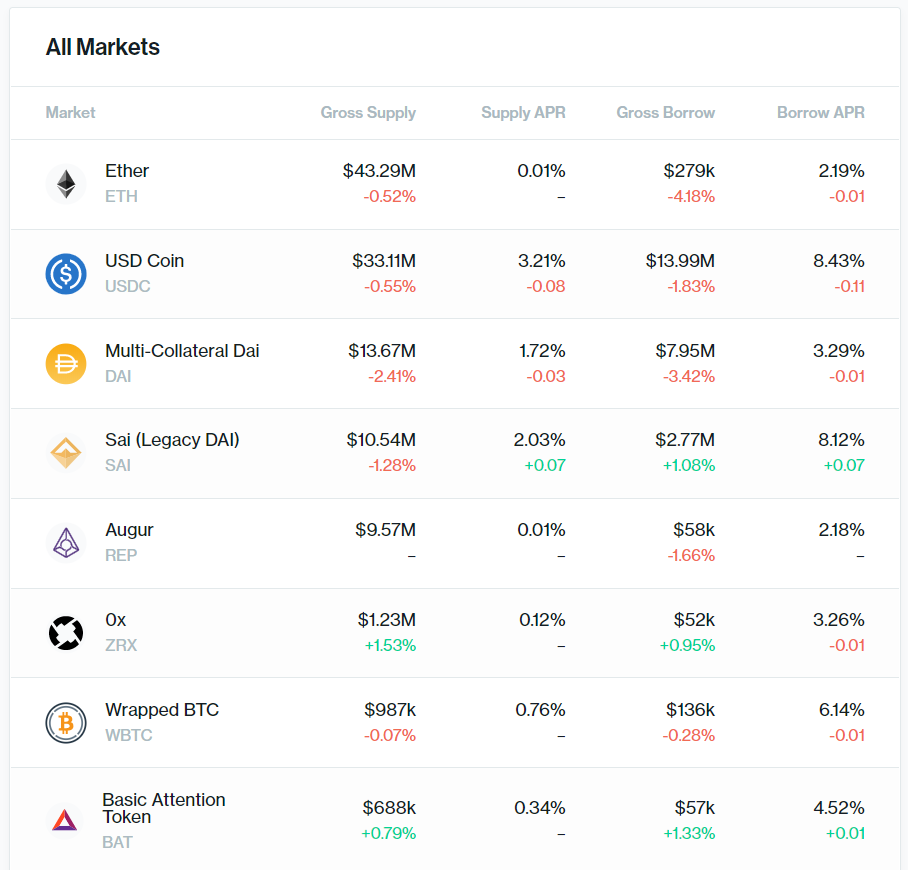Screen dimensions: 908x870
Task: Click the Ether ETH token icon
Action: [67, 183]
